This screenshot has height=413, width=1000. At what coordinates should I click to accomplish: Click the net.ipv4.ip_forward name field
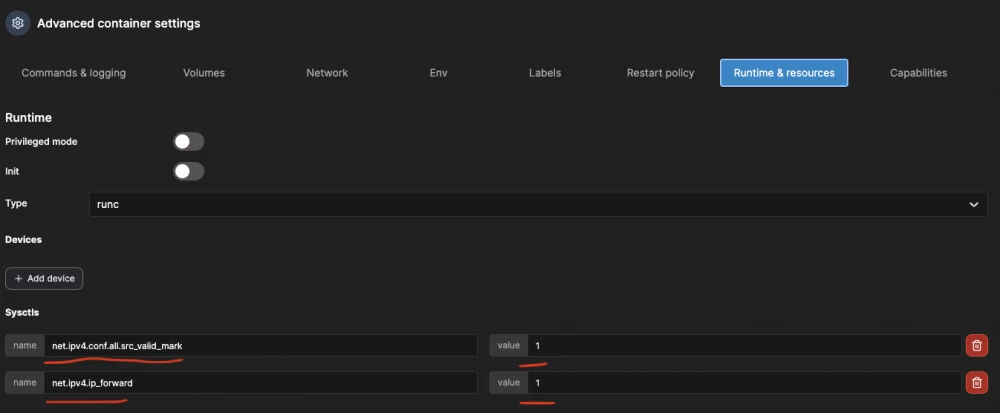pyautogui.click(x=260, y=382)
